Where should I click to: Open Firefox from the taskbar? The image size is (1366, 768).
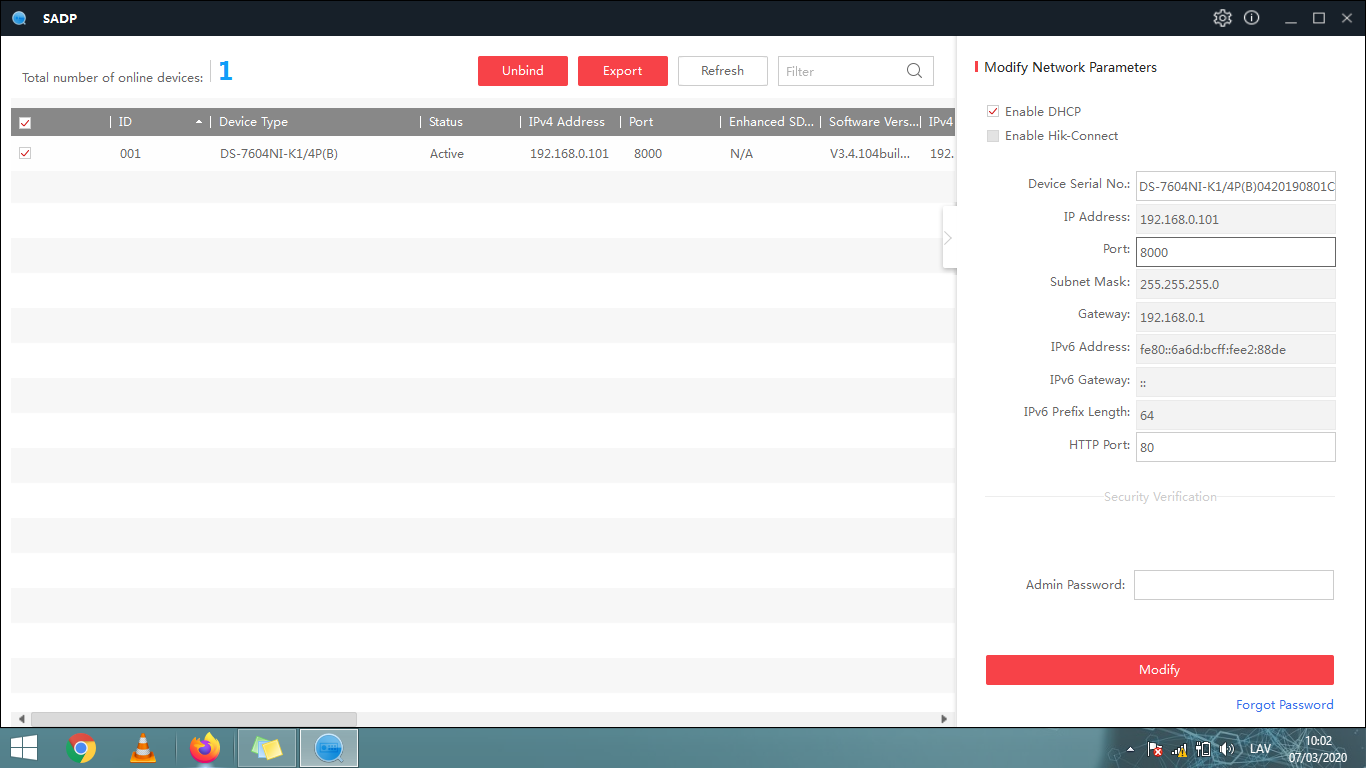coord(205,748)
